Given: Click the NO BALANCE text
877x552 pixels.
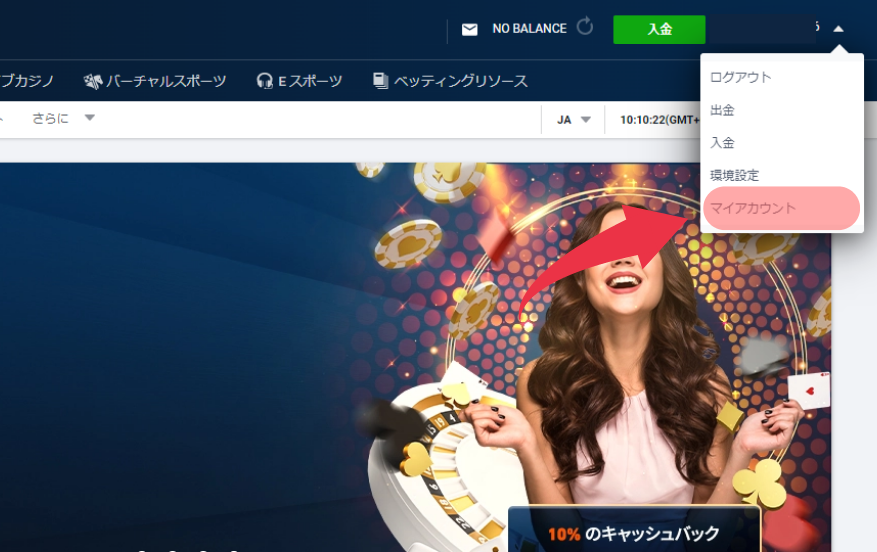Looking at the screenshot, I should [529, 29].
